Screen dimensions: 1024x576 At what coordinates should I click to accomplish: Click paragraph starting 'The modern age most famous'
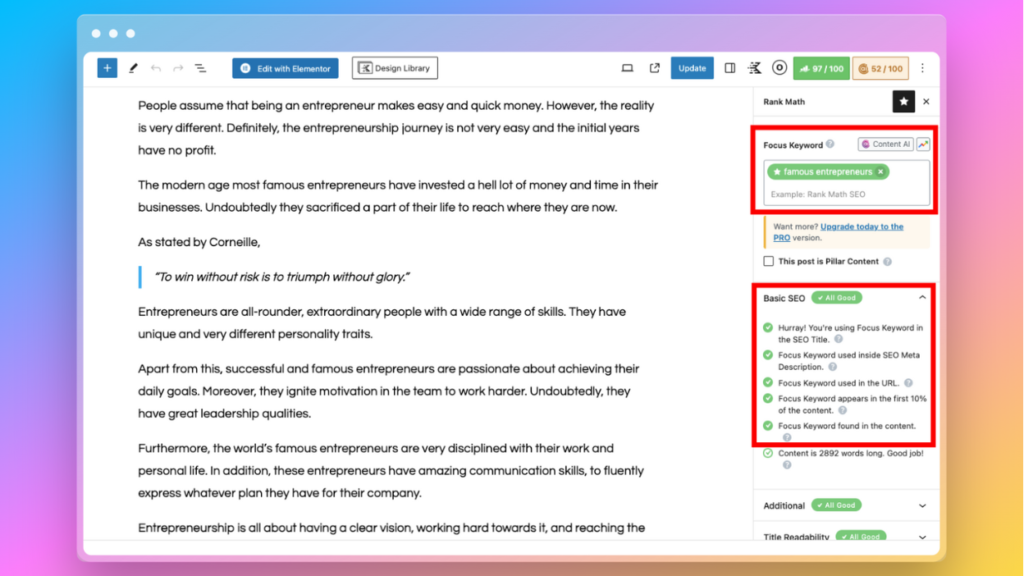(398, 196)
